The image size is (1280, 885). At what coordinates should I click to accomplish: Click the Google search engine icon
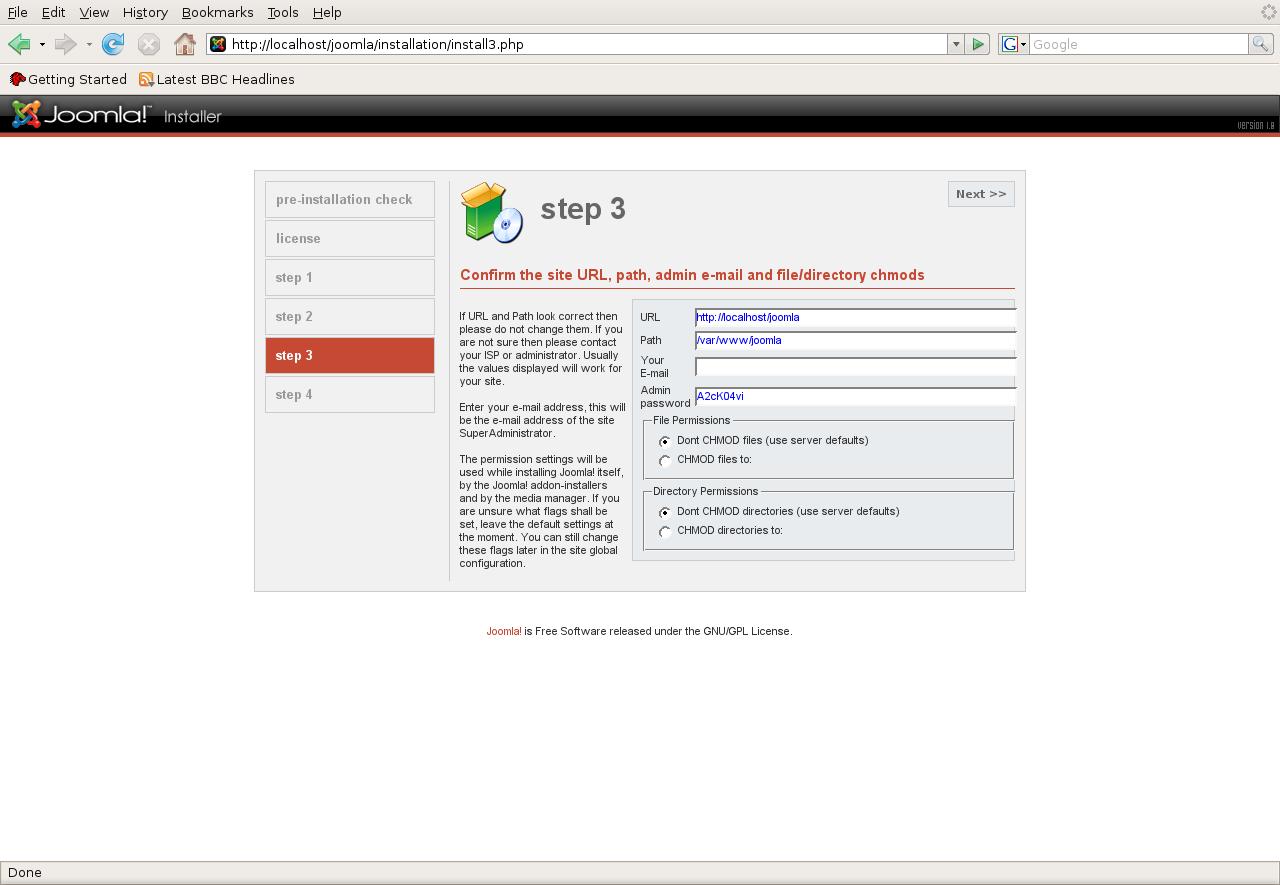click(x=1010, y=44)
